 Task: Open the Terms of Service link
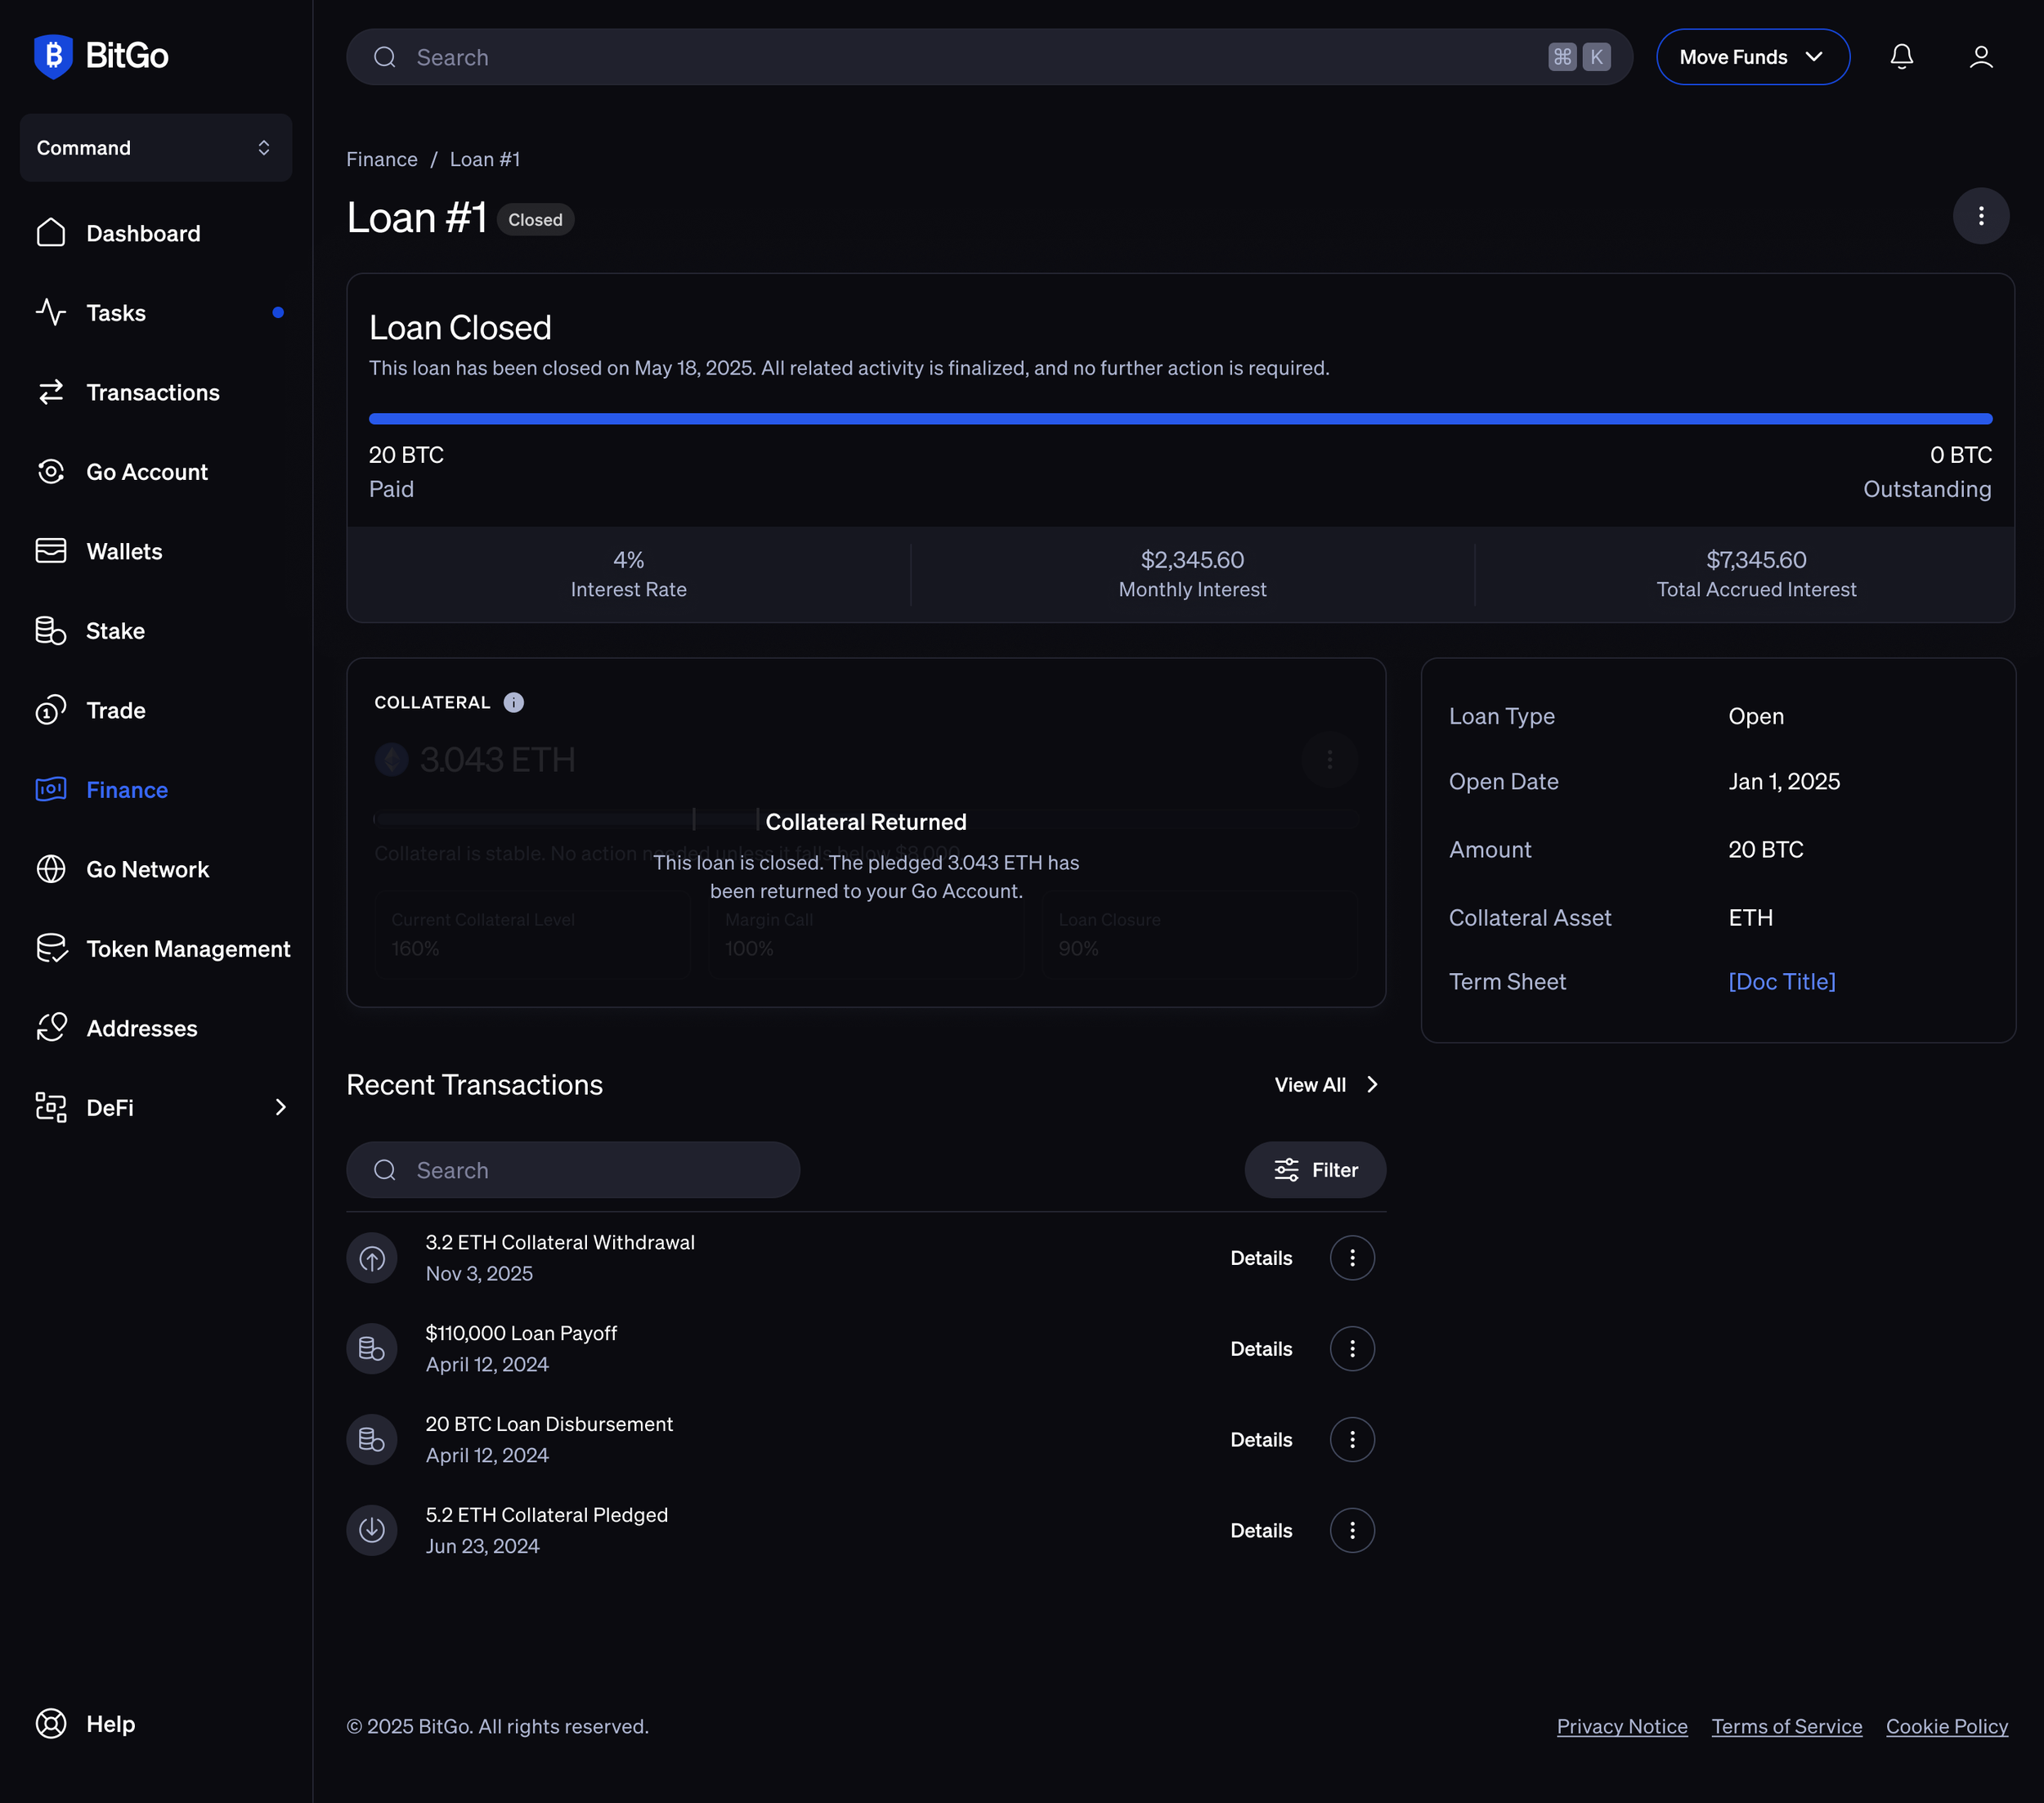1786,1726
